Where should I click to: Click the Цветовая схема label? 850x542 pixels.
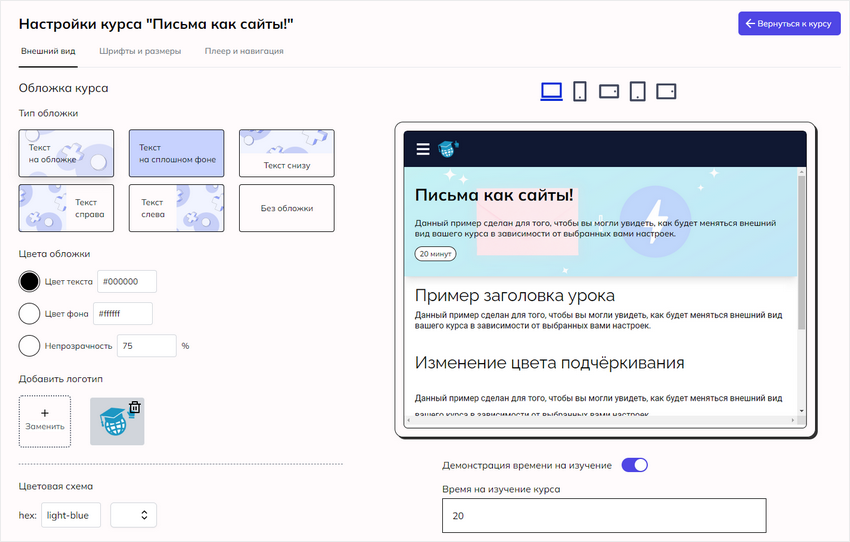56,486
